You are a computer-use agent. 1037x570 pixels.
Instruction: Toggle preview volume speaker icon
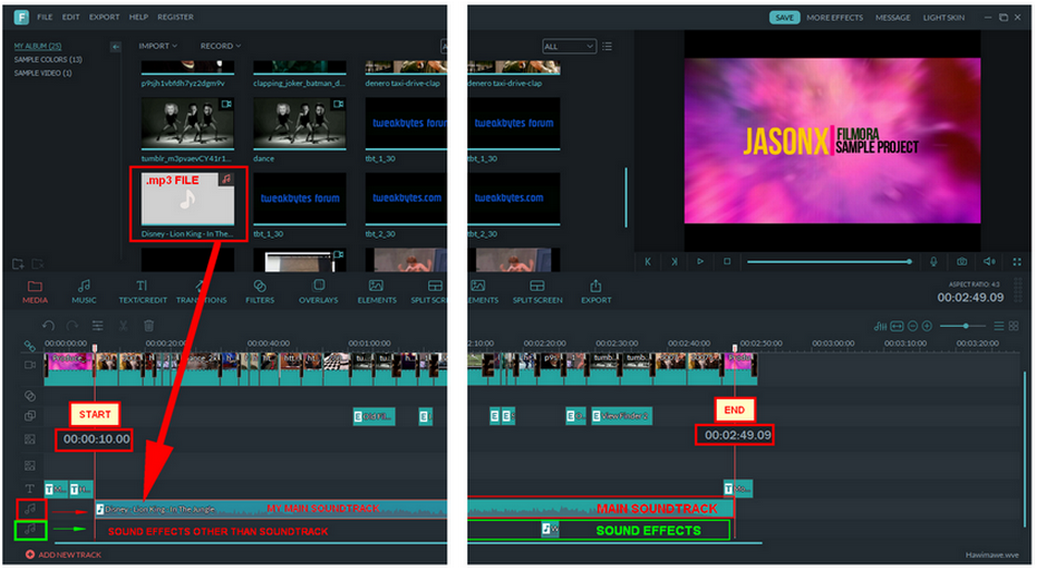pos(989,262)
